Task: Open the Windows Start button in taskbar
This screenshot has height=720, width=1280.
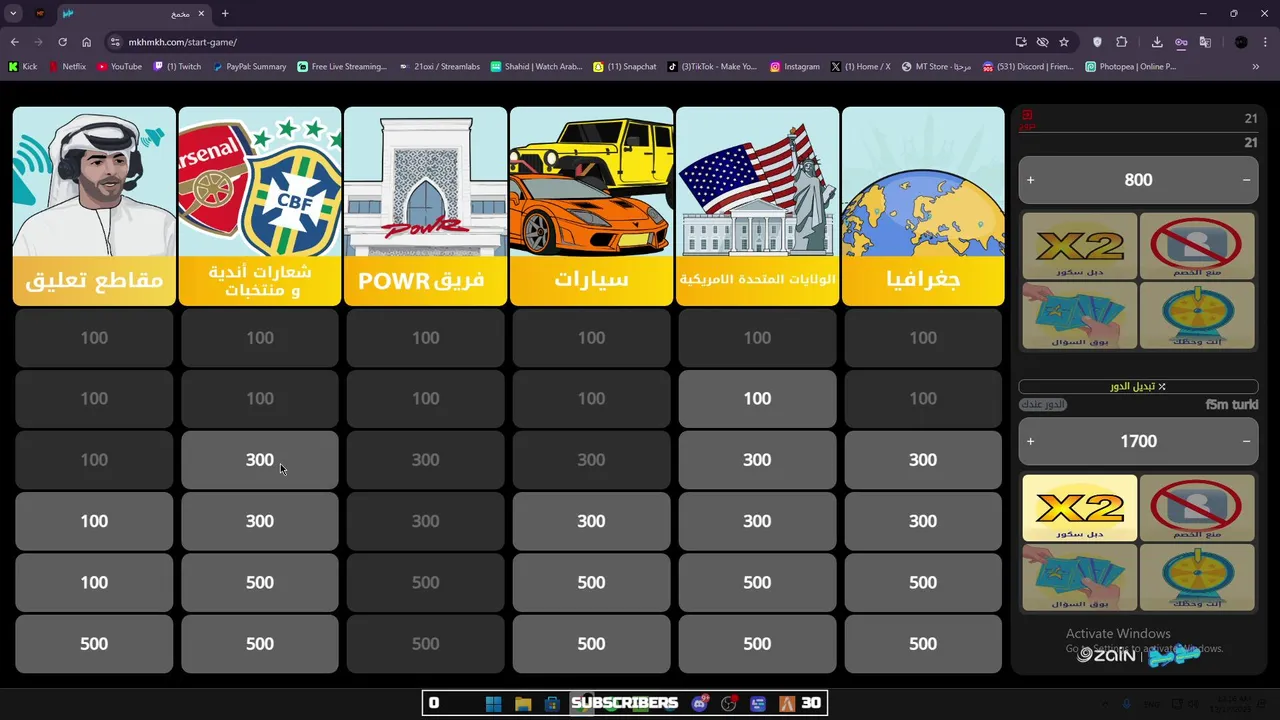Action: click(x=493, y=703)
